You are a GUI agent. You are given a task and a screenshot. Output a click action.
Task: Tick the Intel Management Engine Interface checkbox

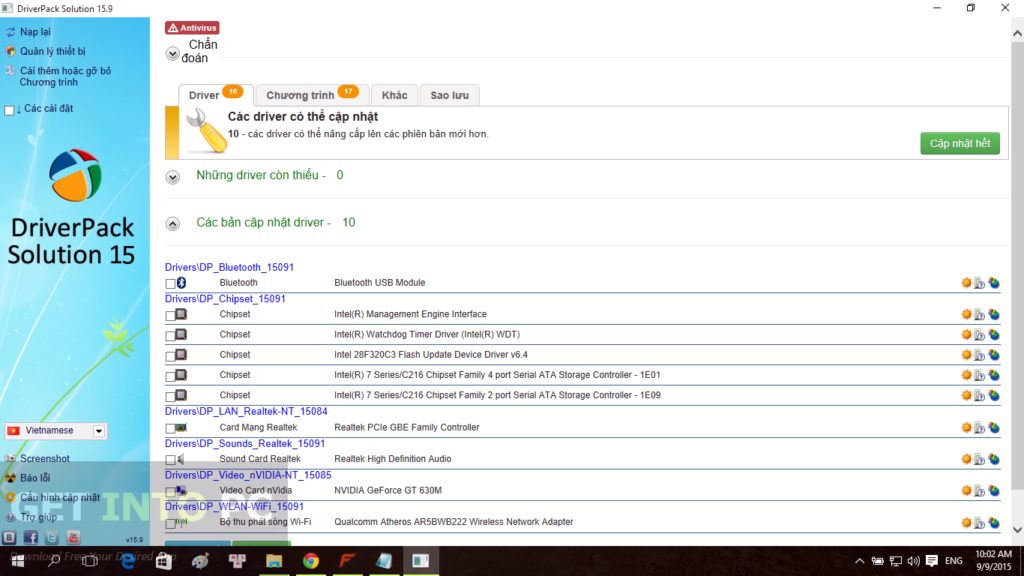(x=170, y=315)
